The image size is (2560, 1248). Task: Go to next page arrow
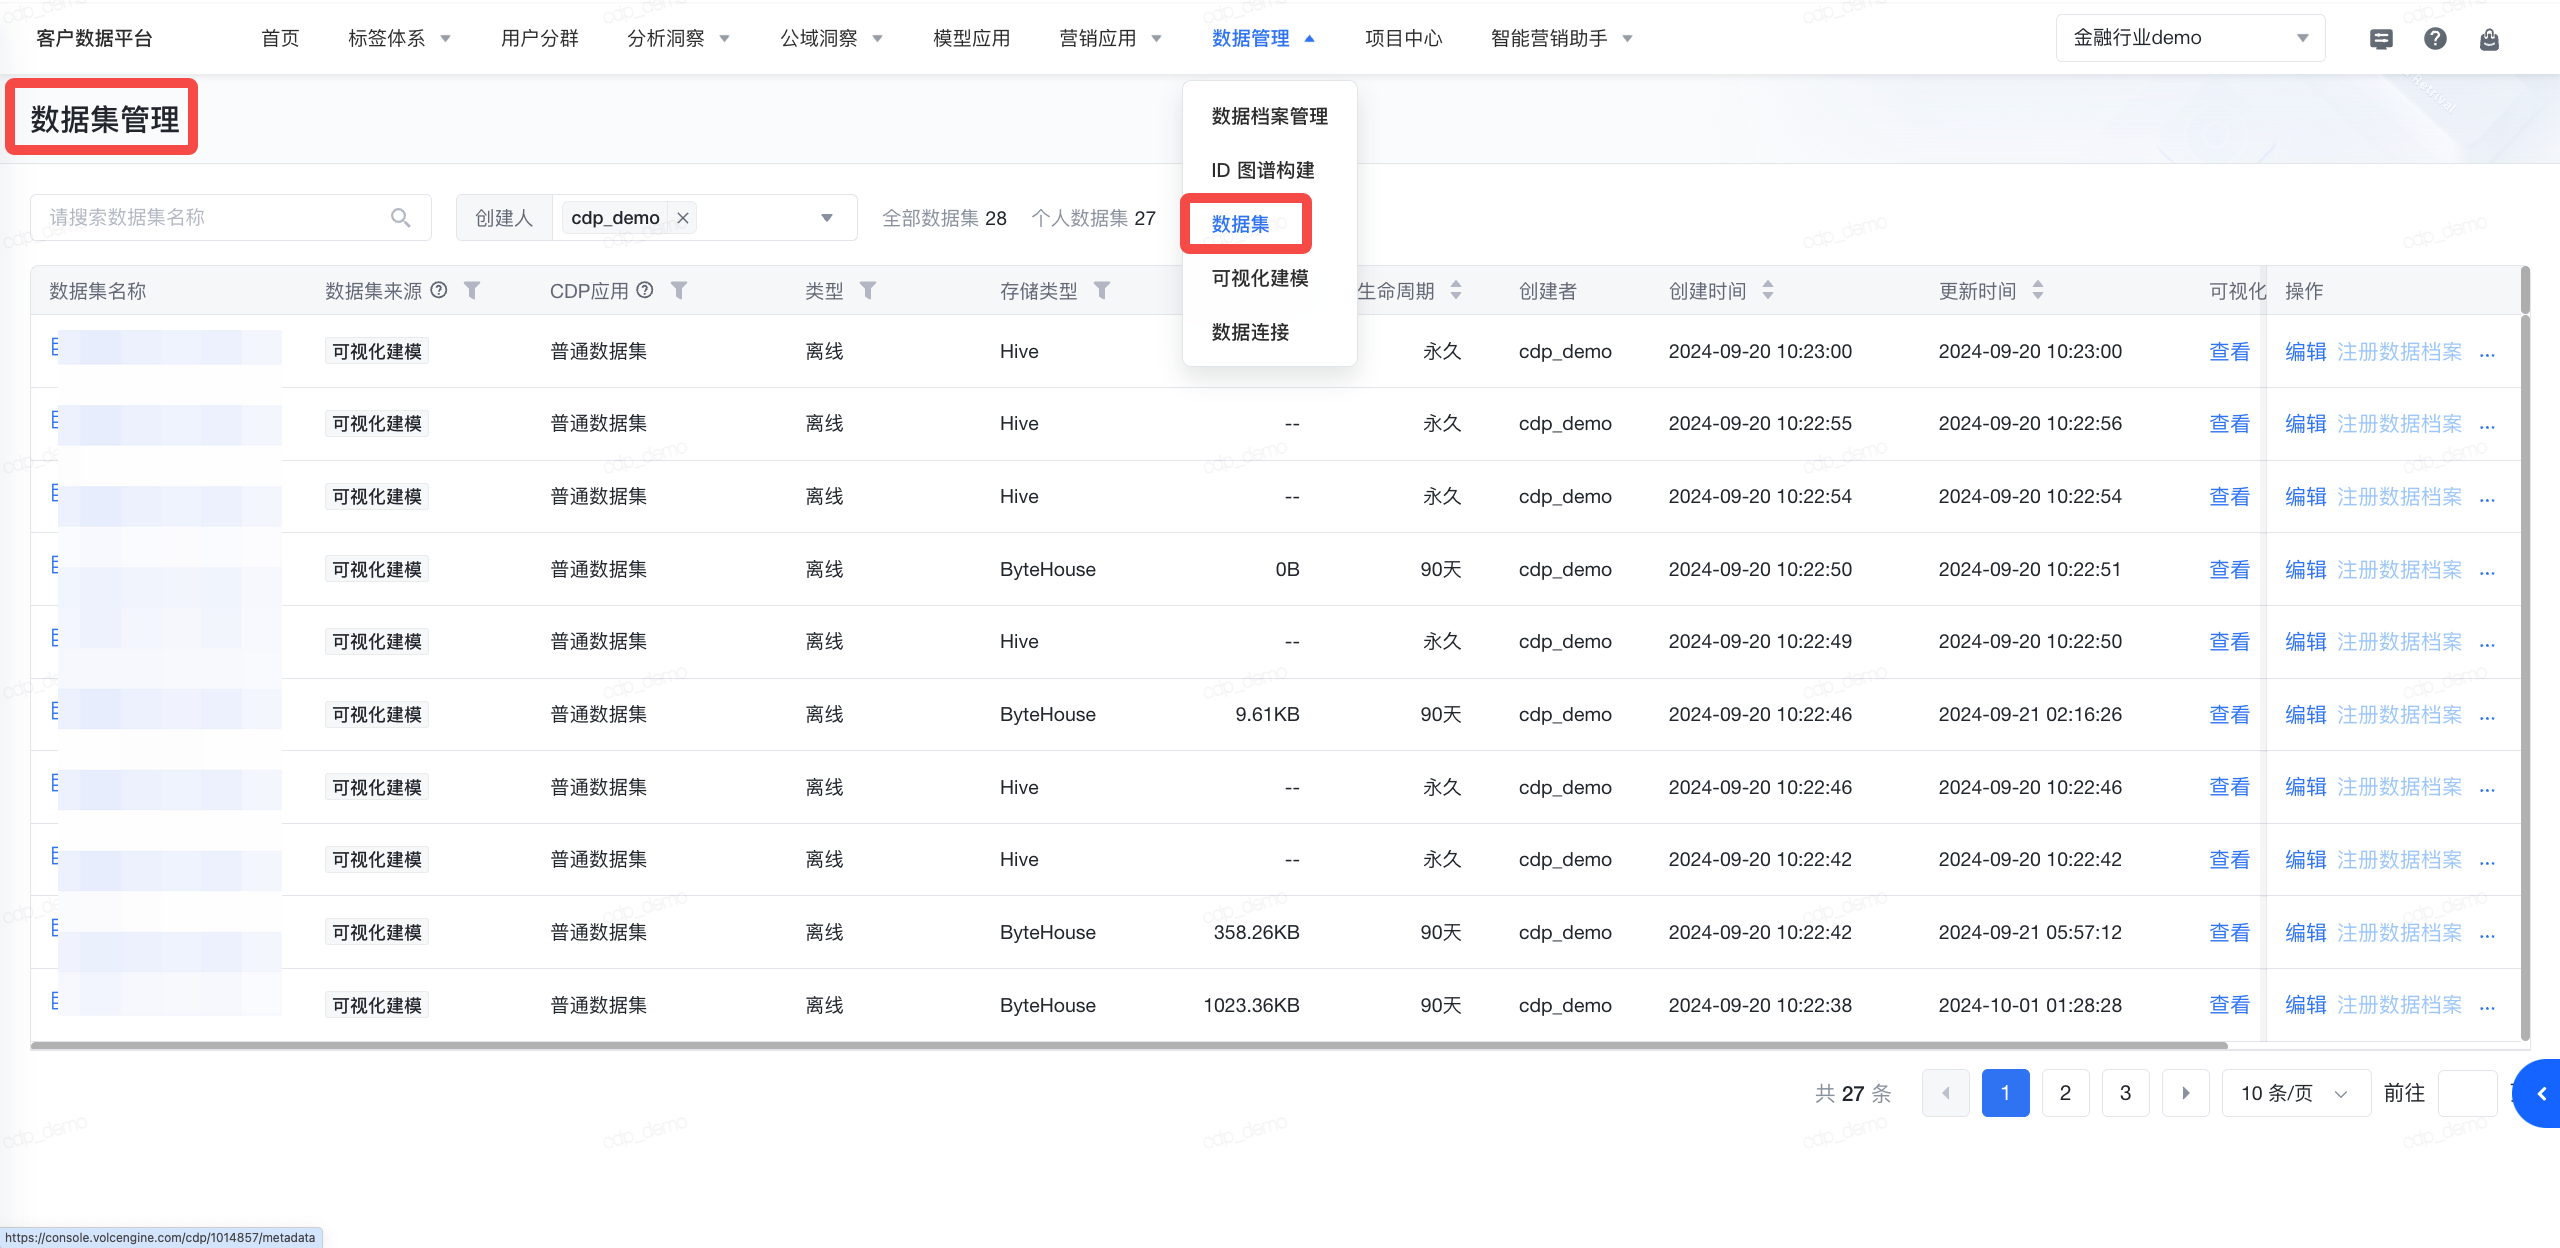point(2186,1093)
